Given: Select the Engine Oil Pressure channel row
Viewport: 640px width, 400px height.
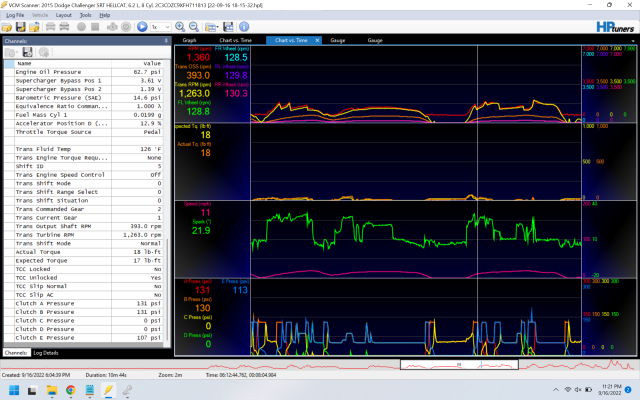Looking at the screenshot, I should pos(83,72).
